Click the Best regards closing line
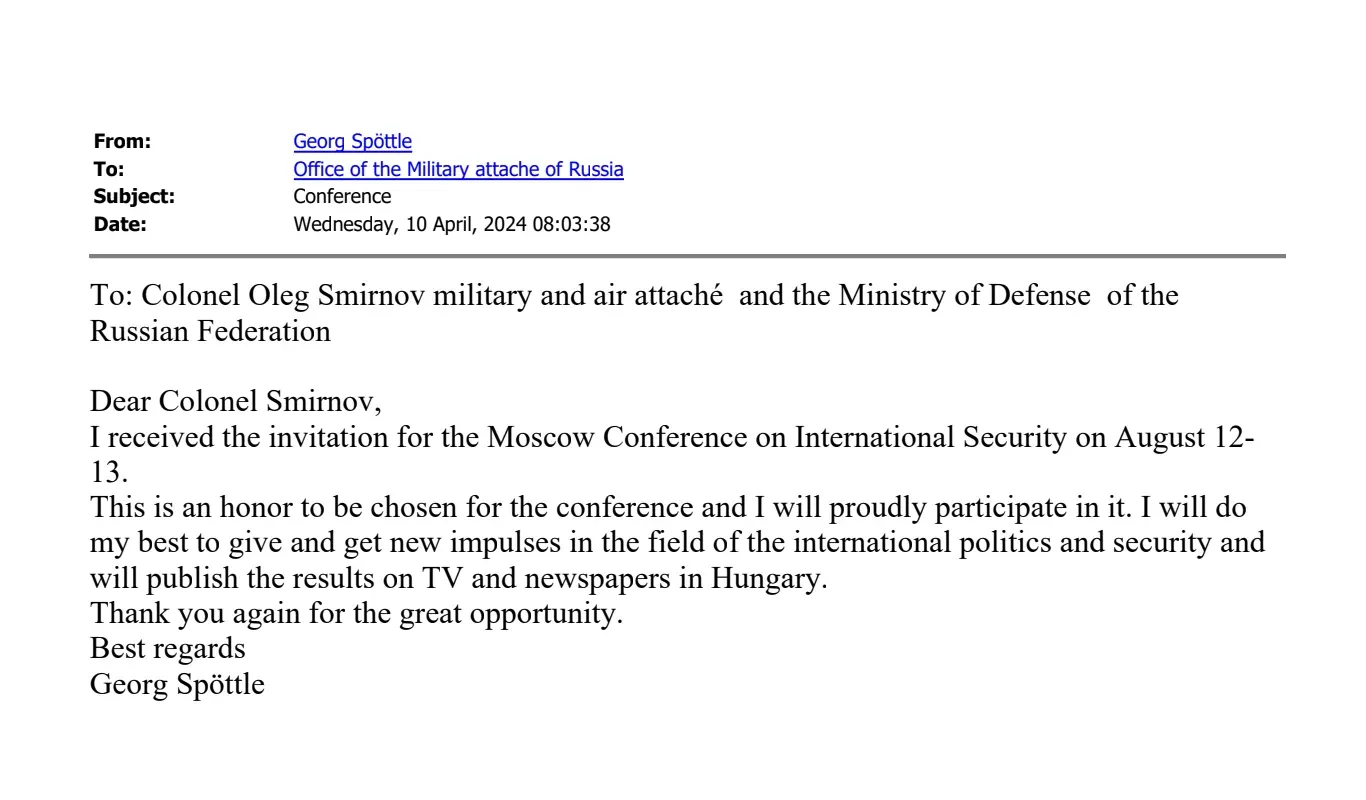The height and width of the screenshot is (800, 1366). click(x=167, y=650)
